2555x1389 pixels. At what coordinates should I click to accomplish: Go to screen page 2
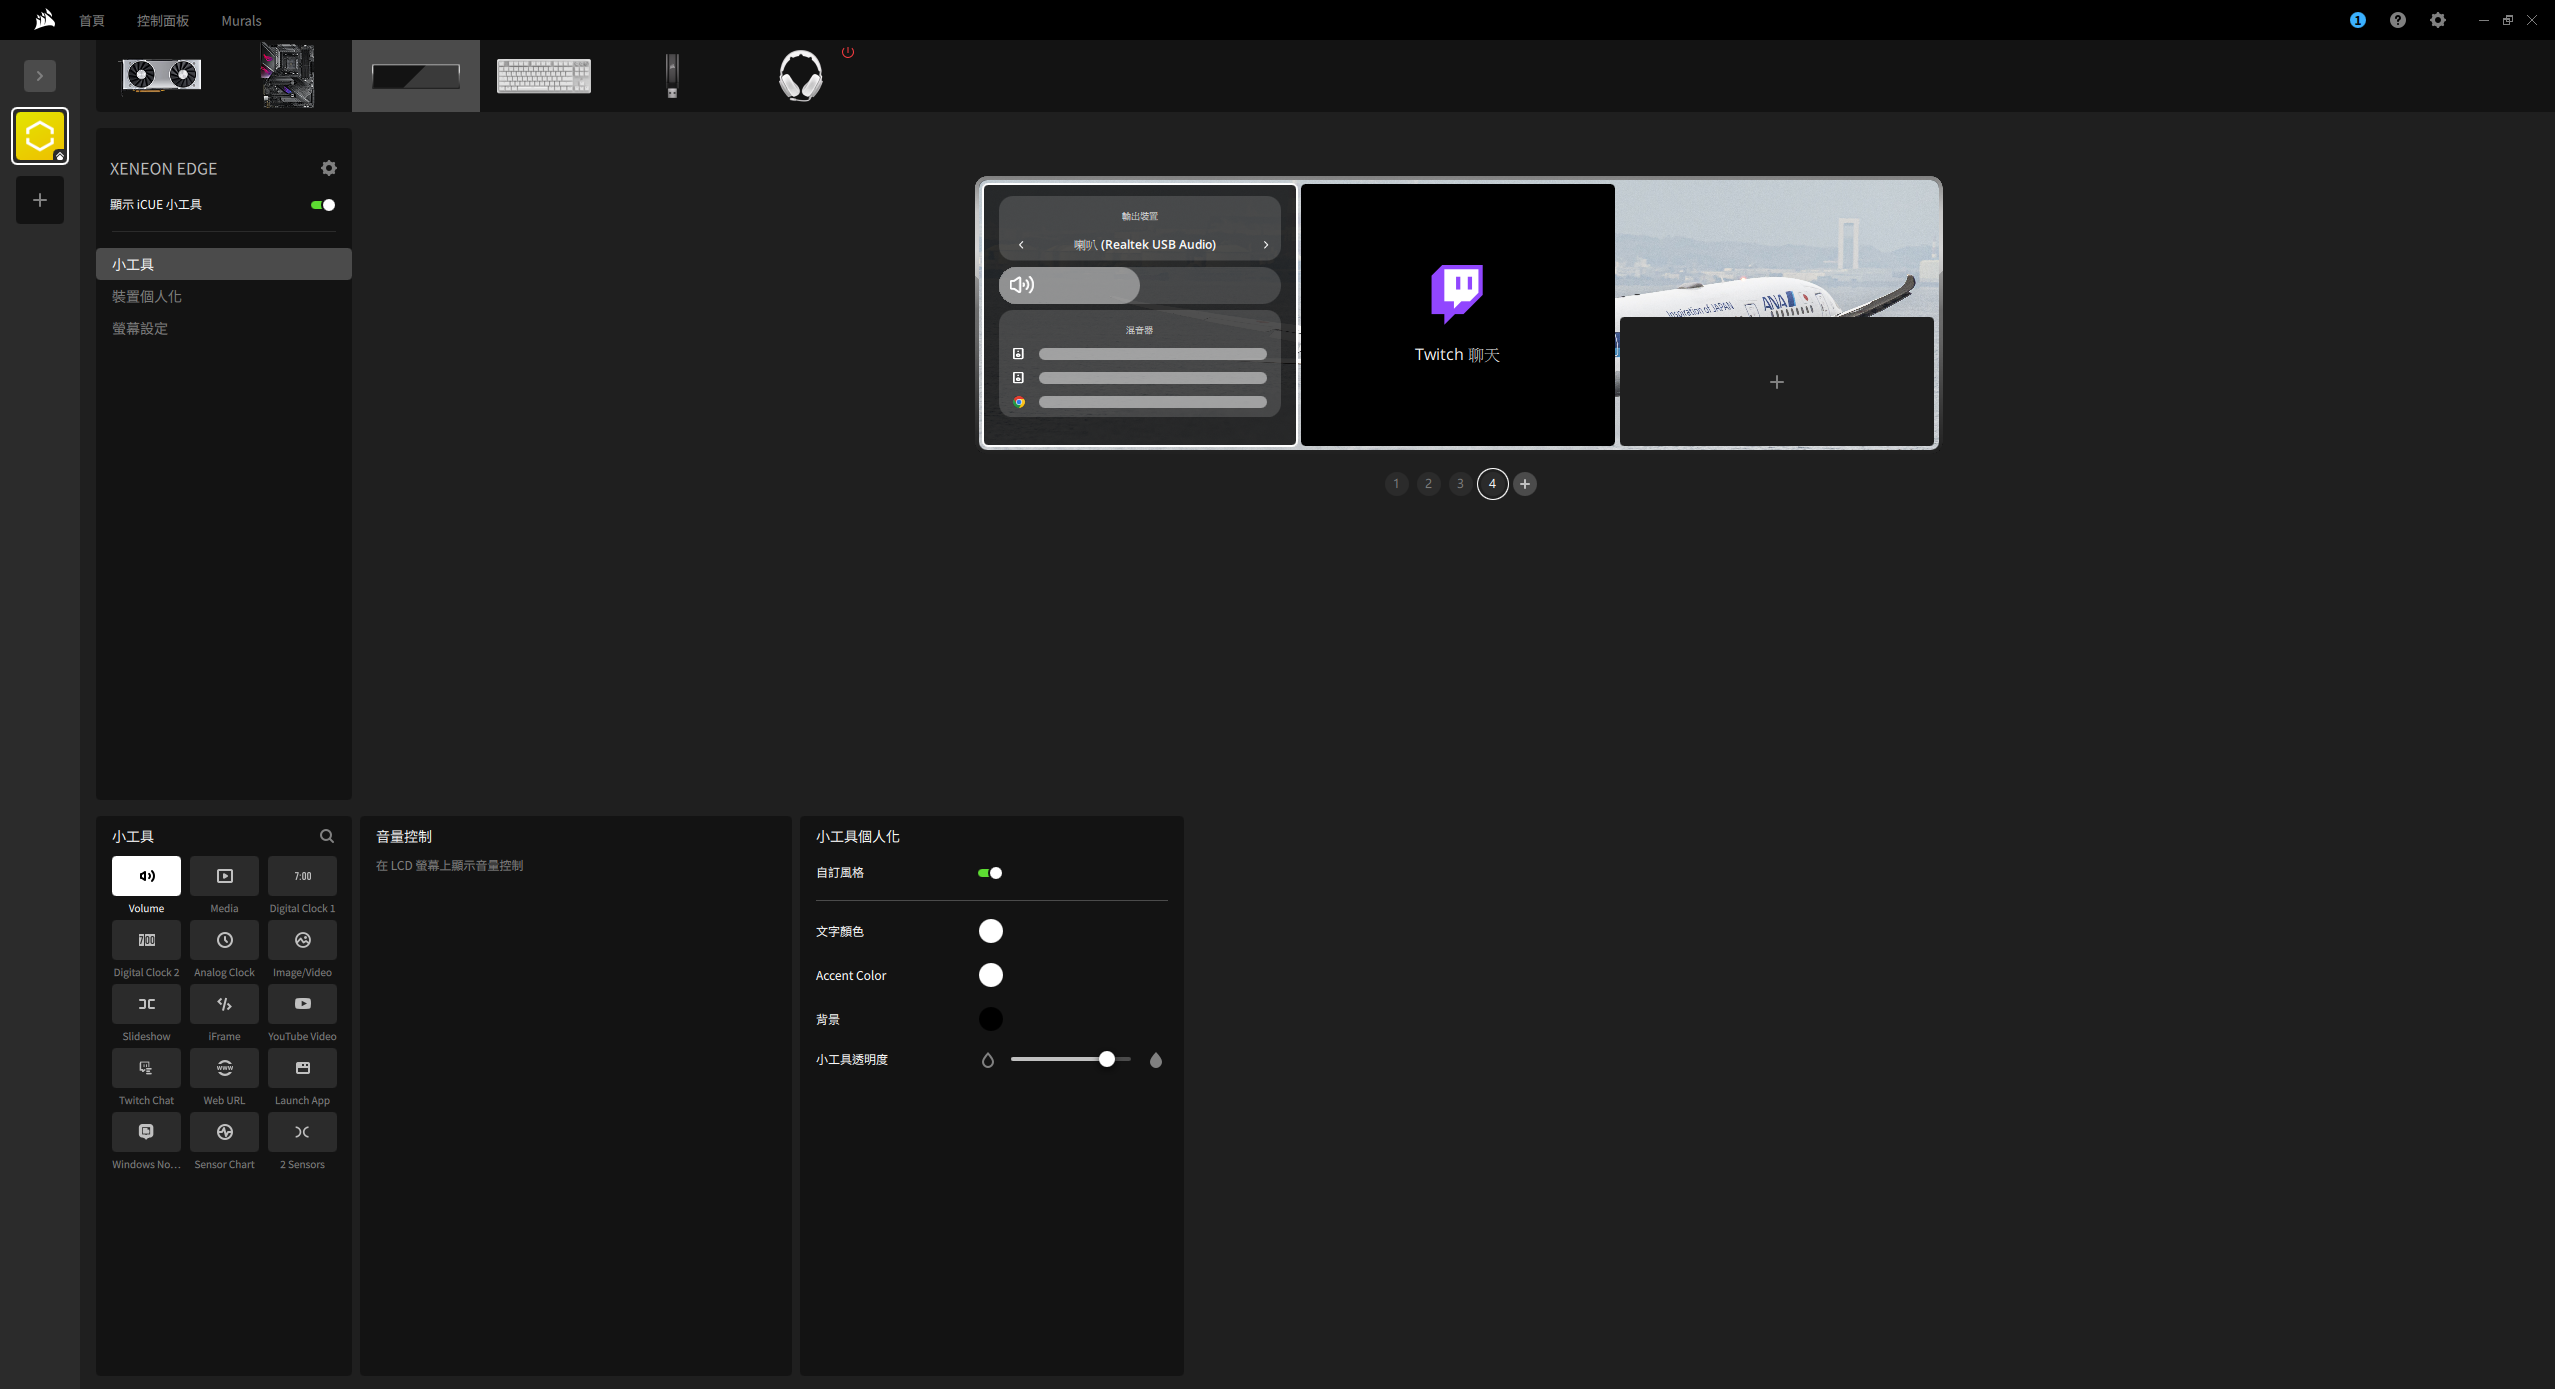tap(1428, 484)
